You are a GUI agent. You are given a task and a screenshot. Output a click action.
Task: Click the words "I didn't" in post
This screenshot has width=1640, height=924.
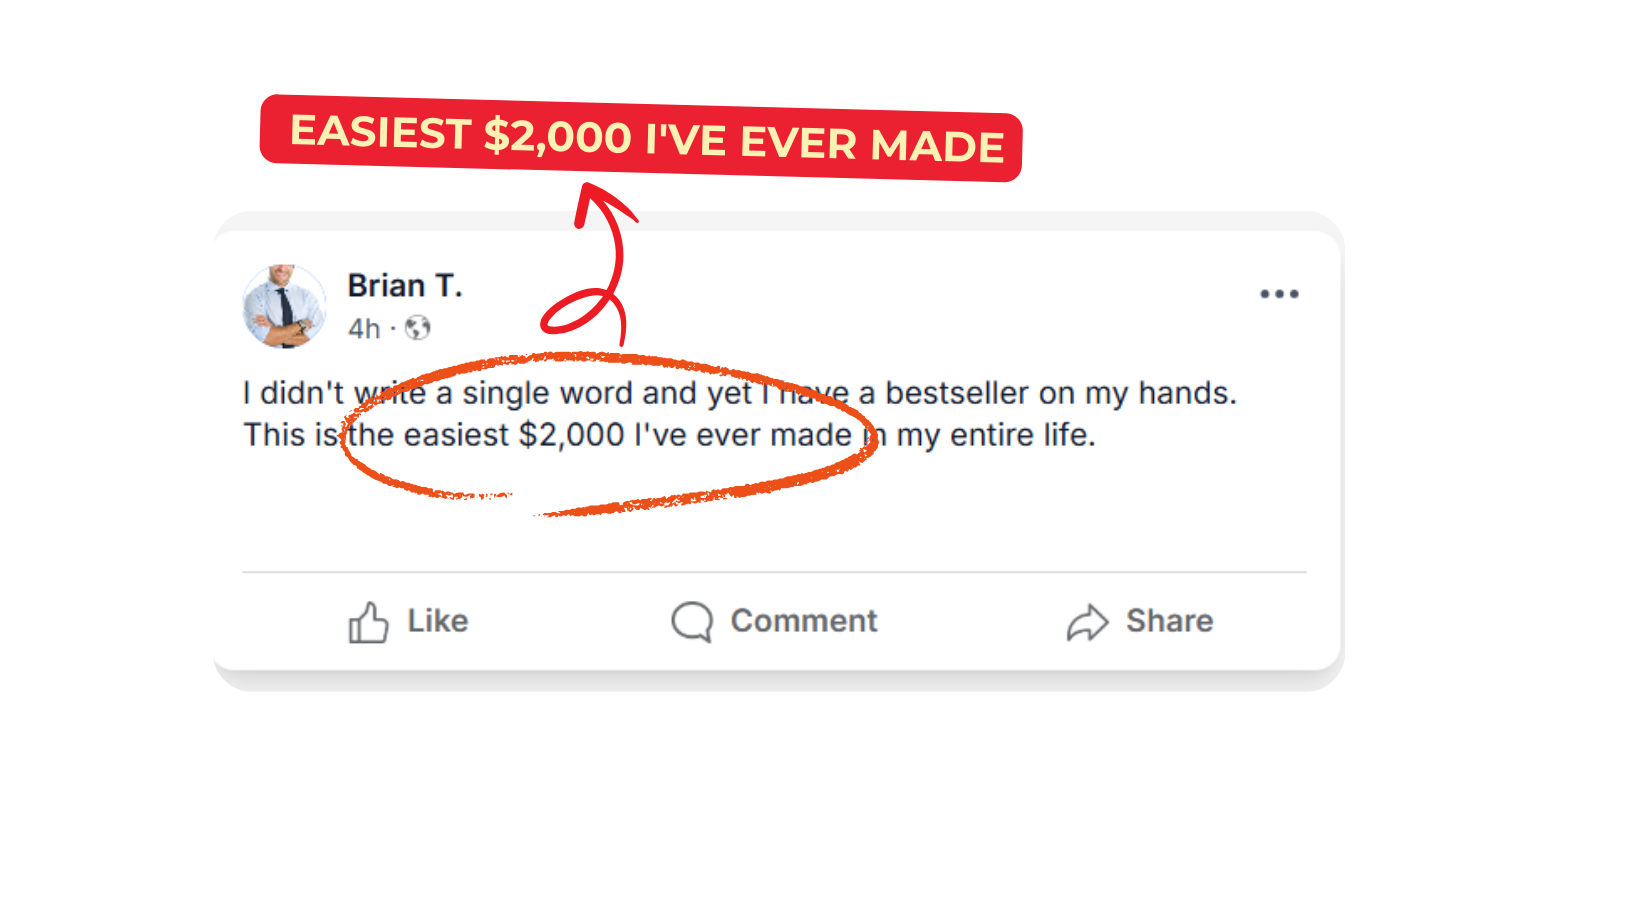[x=293, y=393]
